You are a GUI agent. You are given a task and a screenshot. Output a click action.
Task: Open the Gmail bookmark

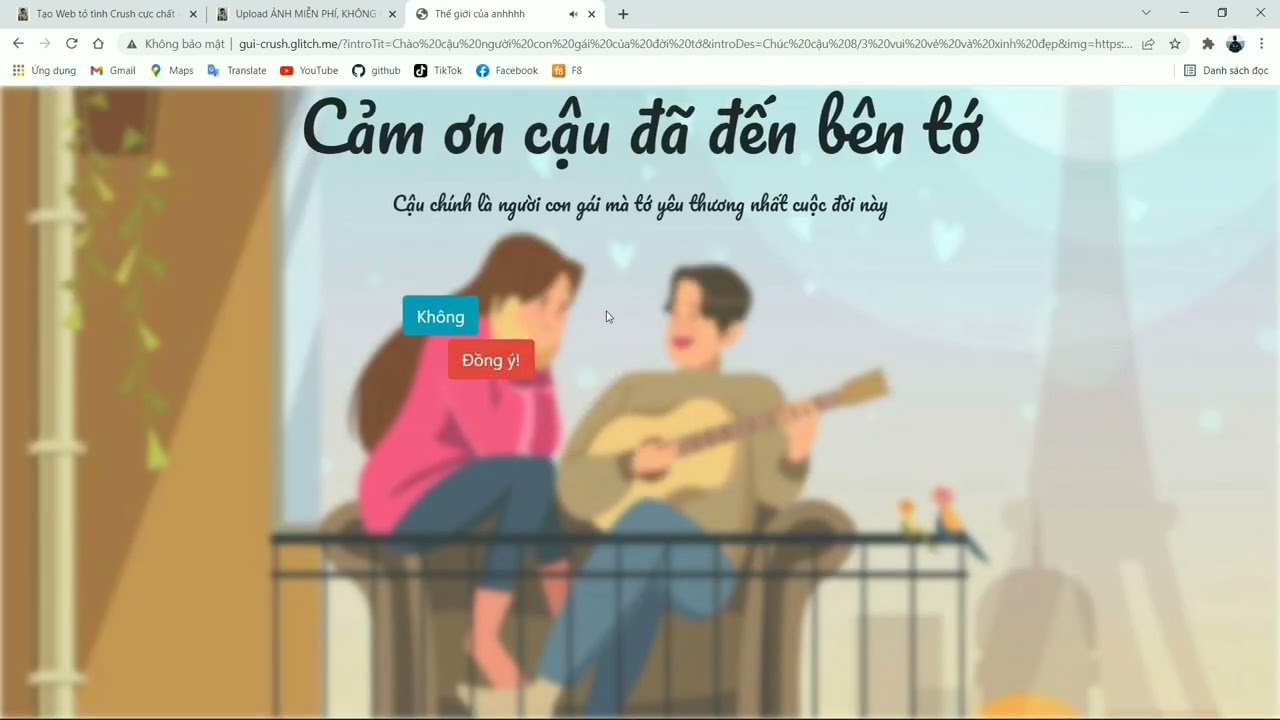point(113,70)
